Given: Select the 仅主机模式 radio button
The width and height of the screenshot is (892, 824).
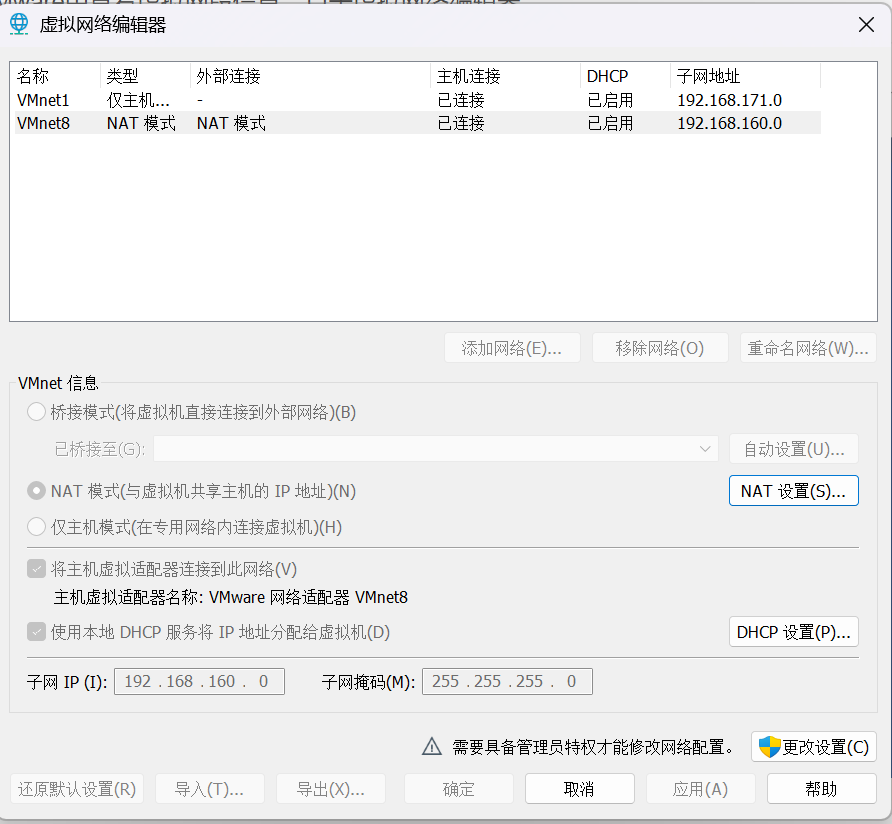Looking at the screenshot, I should point(36,527).
